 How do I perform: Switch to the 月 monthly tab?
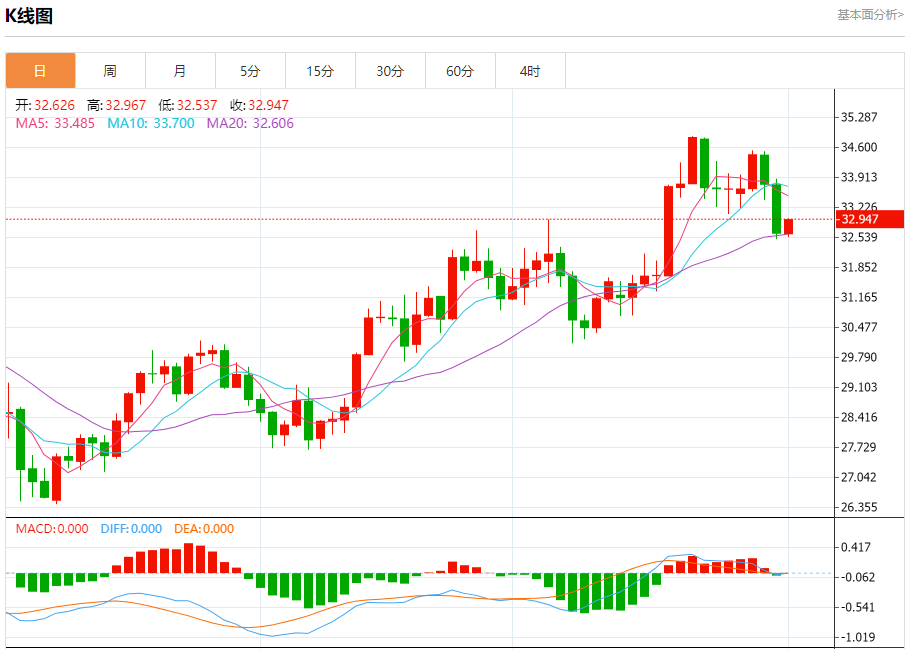[x=180, y=71]
